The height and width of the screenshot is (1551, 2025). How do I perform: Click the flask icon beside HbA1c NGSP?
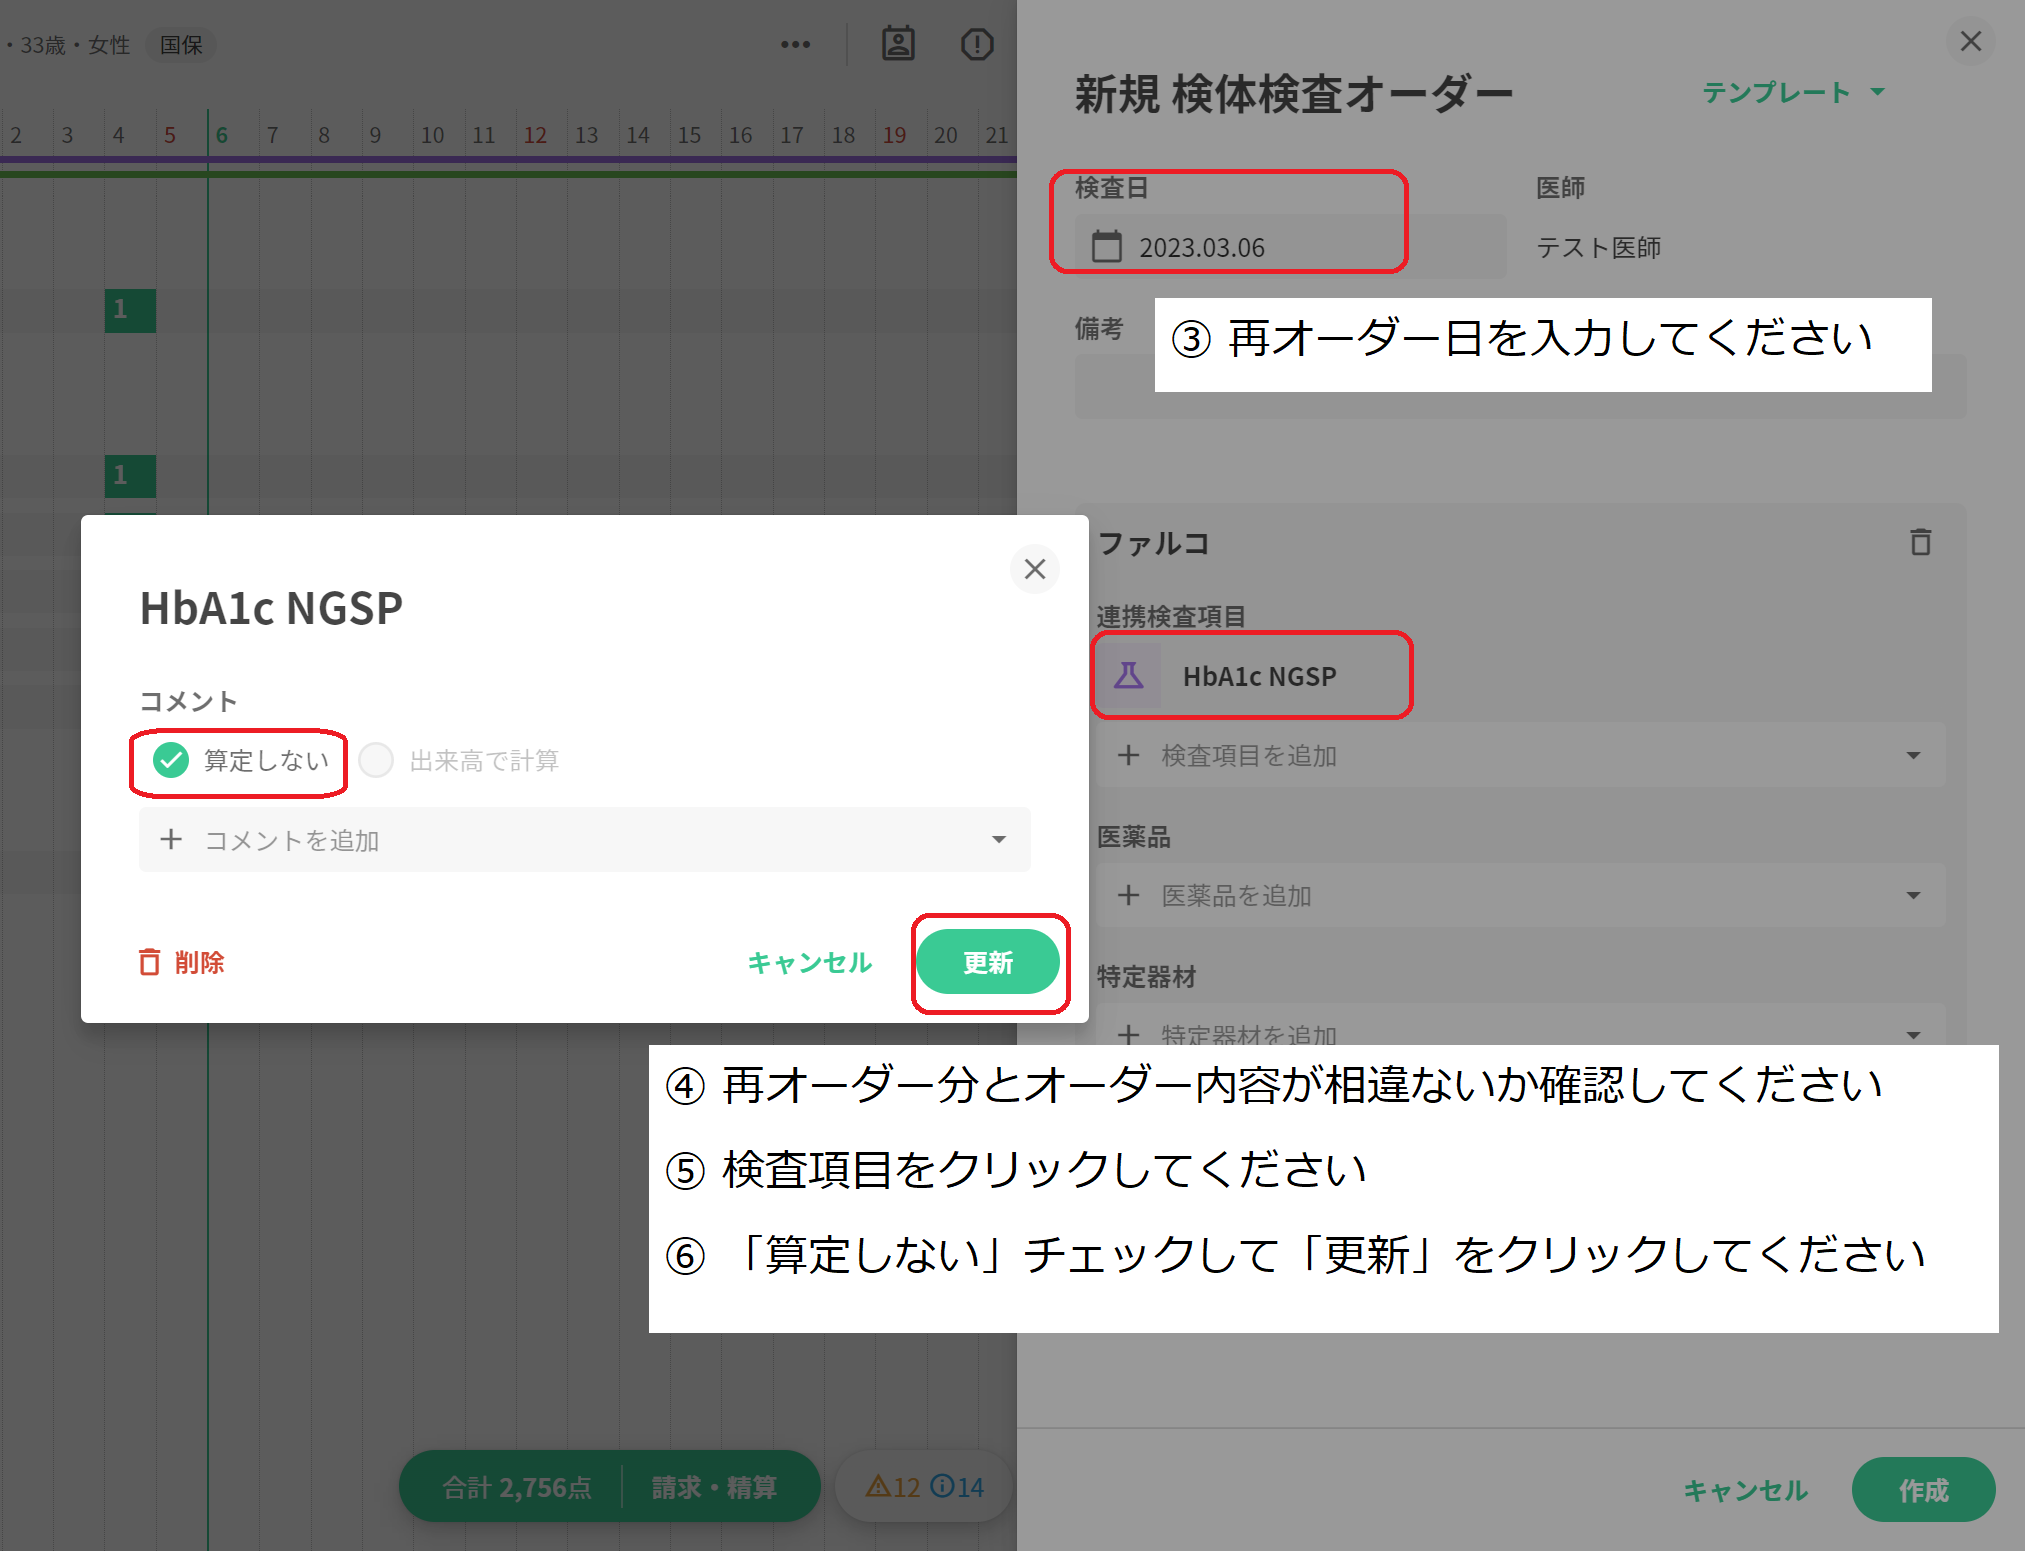(1128, 676)
